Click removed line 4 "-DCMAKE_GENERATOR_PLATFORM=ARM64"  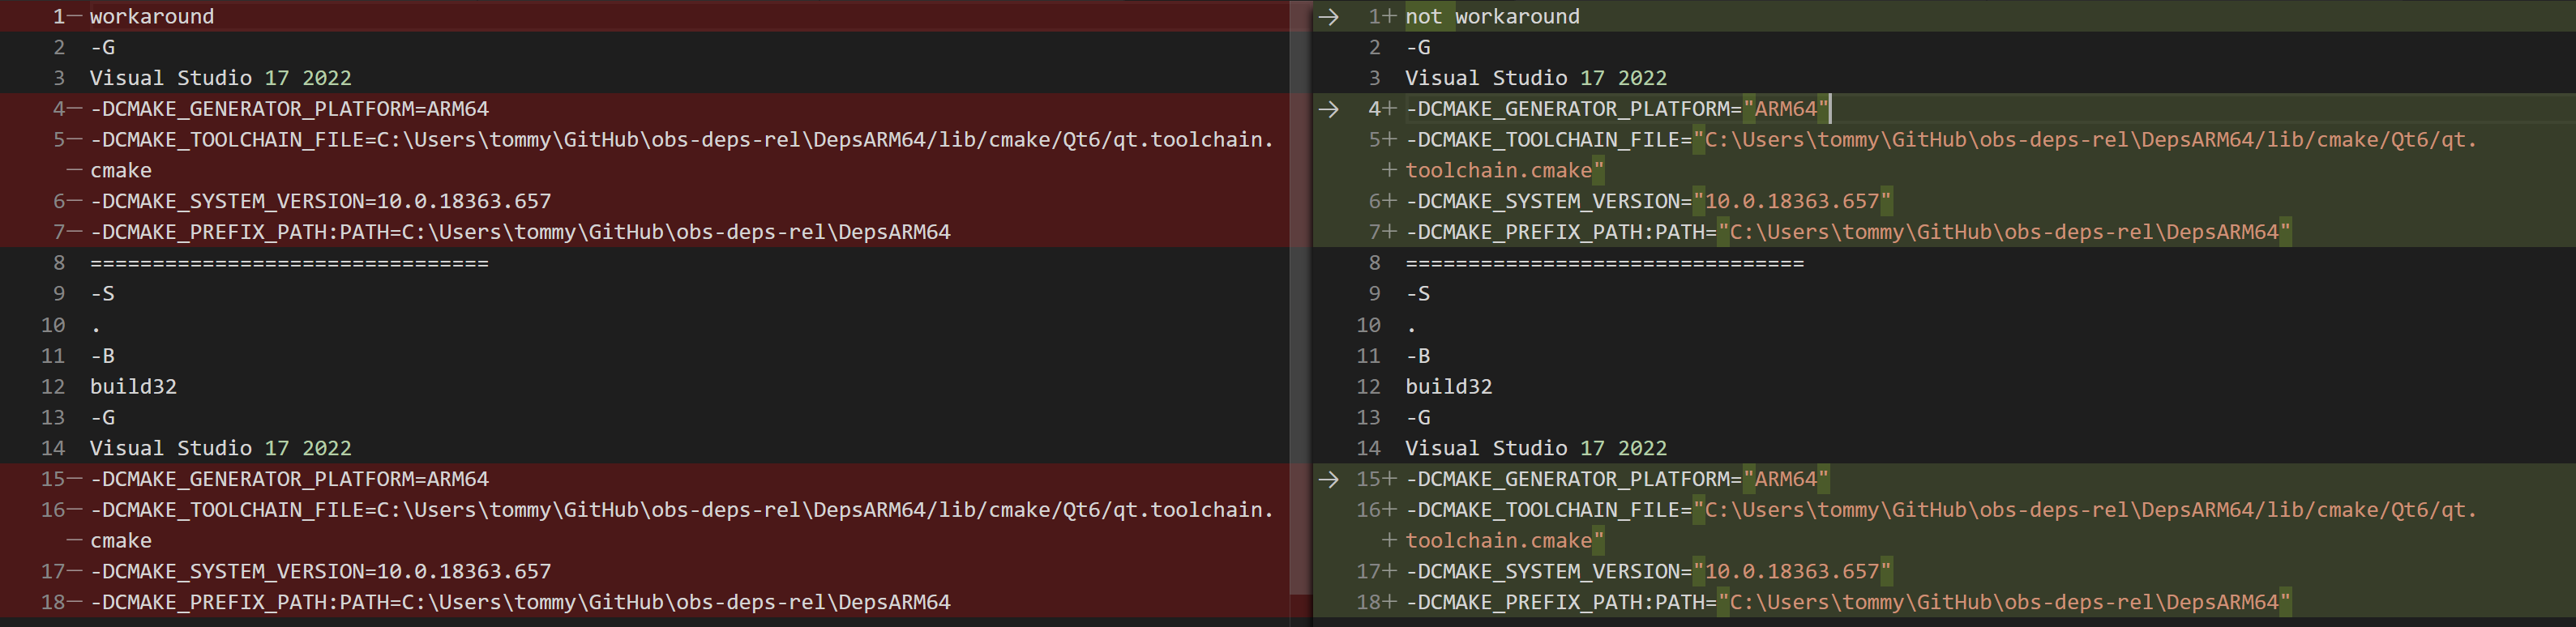pos(290,109)
